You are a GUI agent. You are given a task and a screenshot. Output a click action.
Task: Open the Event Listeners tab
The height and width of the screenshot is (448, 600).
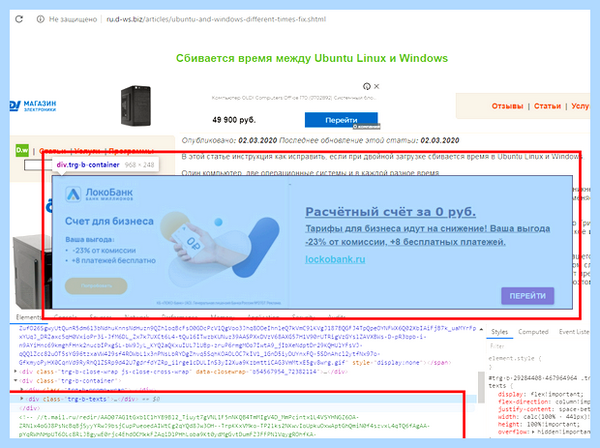(x=574, y=332)
